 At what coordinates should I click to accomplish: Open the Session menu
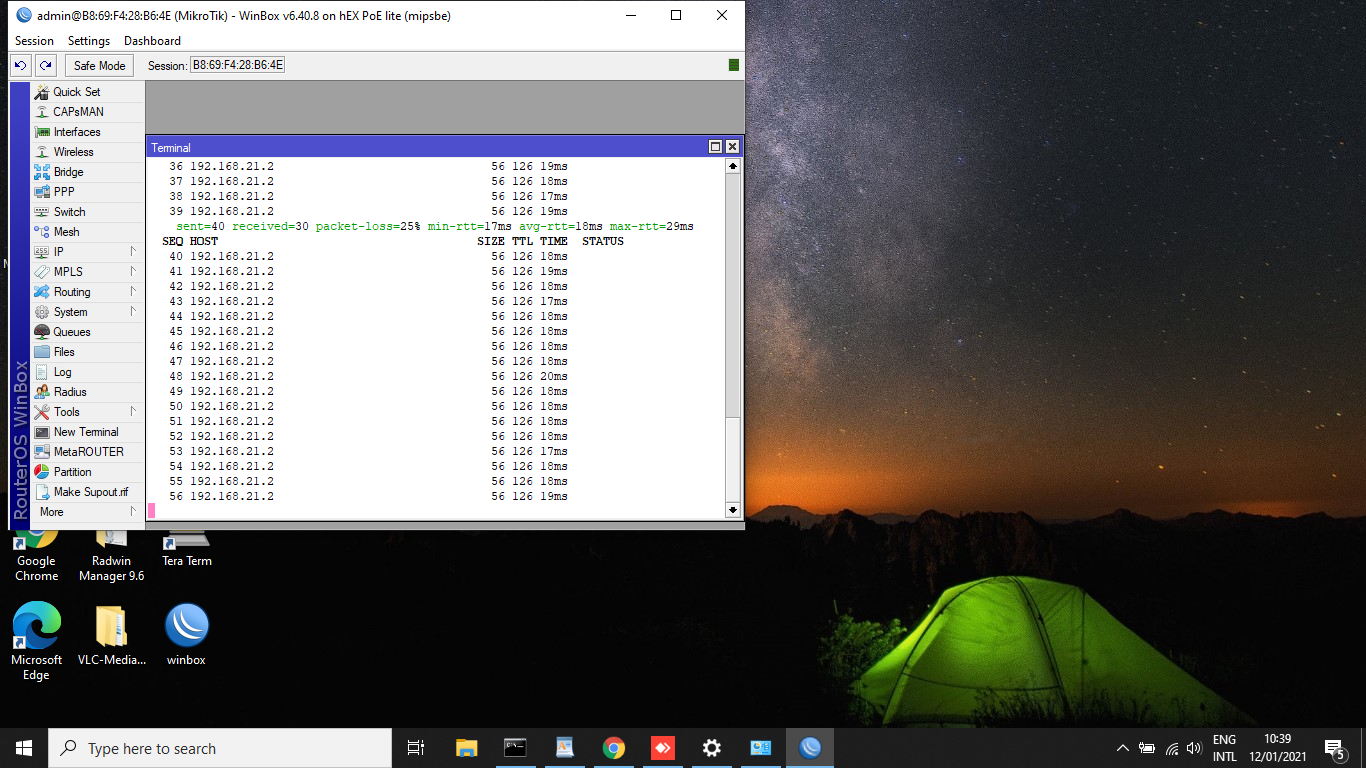[x=34, y=41]
